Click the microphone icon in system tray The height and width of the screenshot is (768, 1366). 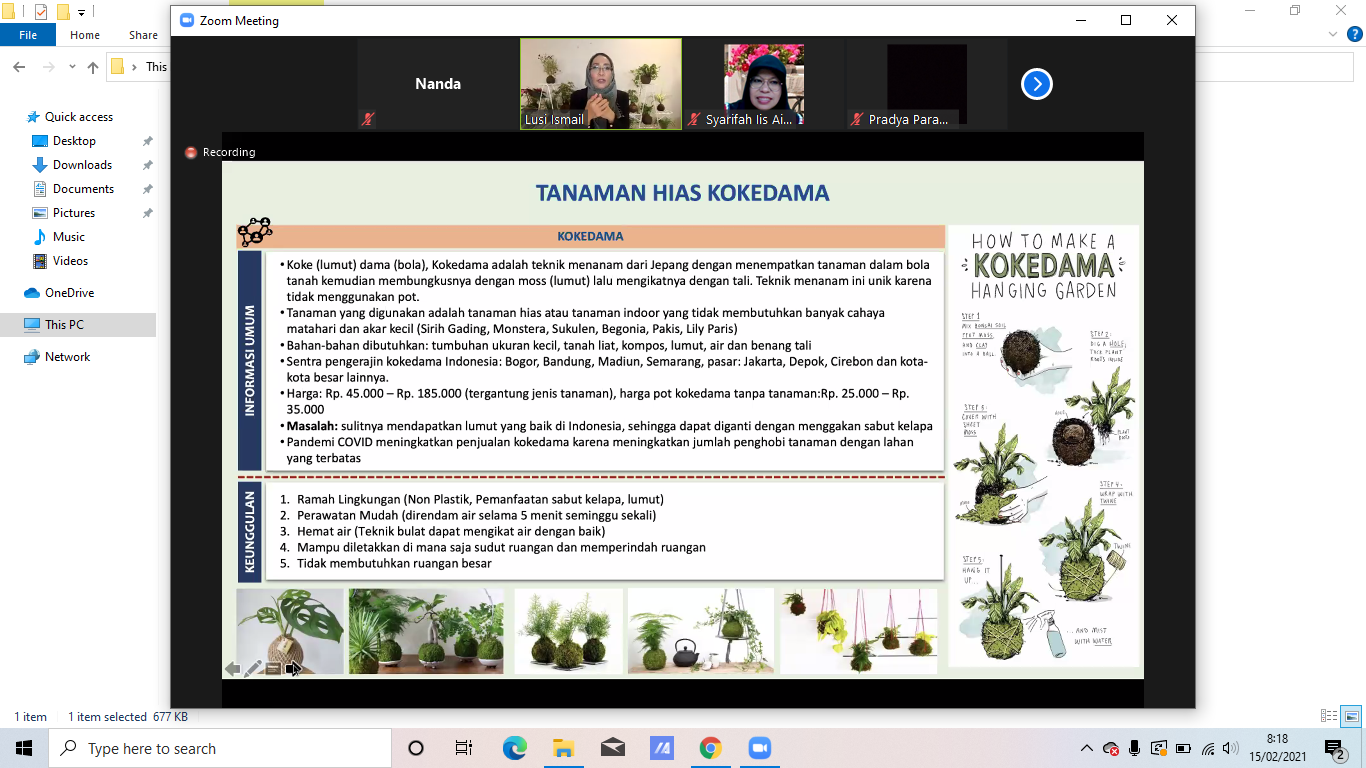coord(1134,748)
